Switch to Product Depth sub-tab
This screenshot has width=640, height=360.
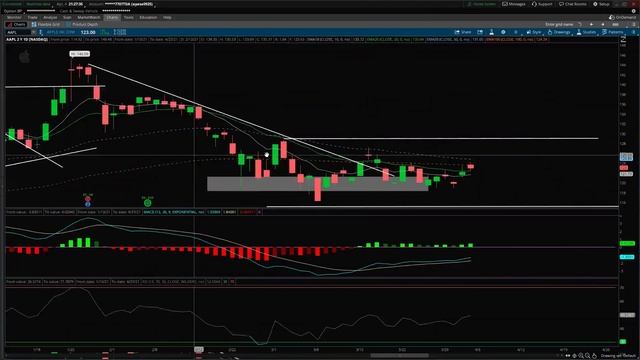coord(83,24)
